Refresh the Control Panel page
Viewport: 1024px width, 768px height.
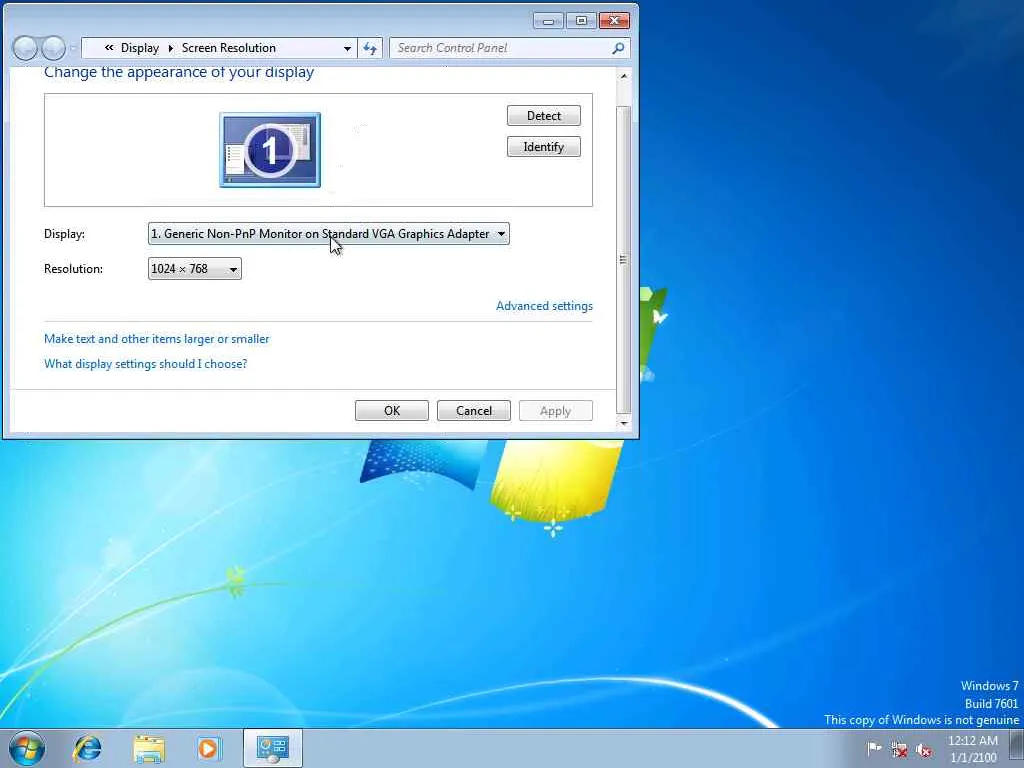coord(370,48)
